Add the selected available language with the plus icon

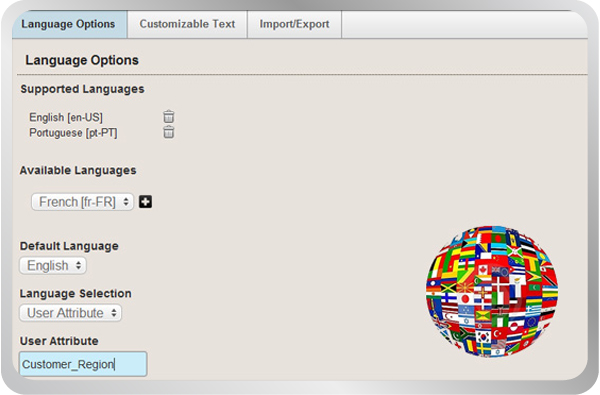point(145,202)
